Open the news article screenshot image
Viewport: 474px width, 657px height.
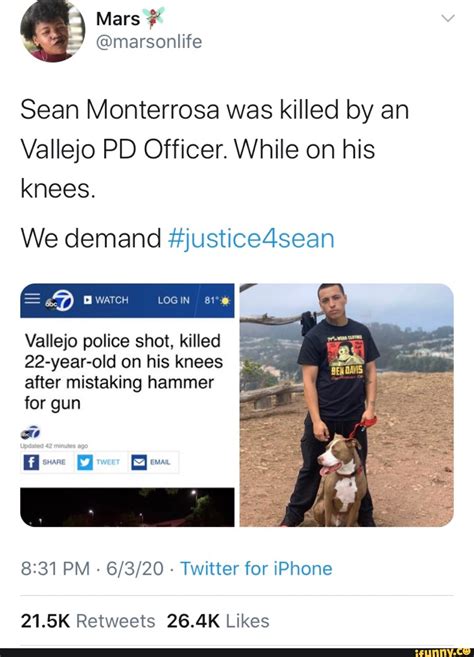coord(127,405)
